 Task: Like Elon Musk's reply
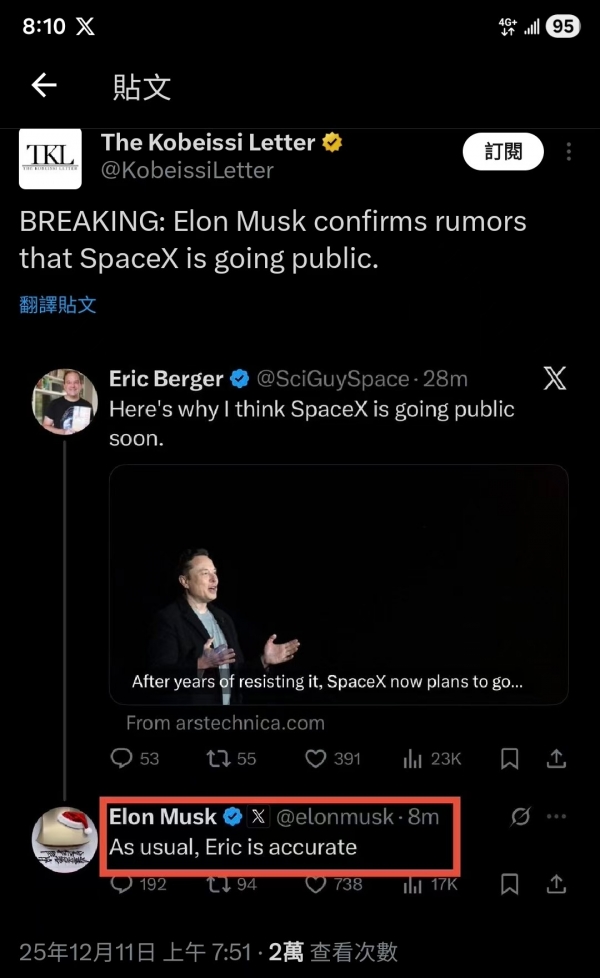[x=316, y=885]
